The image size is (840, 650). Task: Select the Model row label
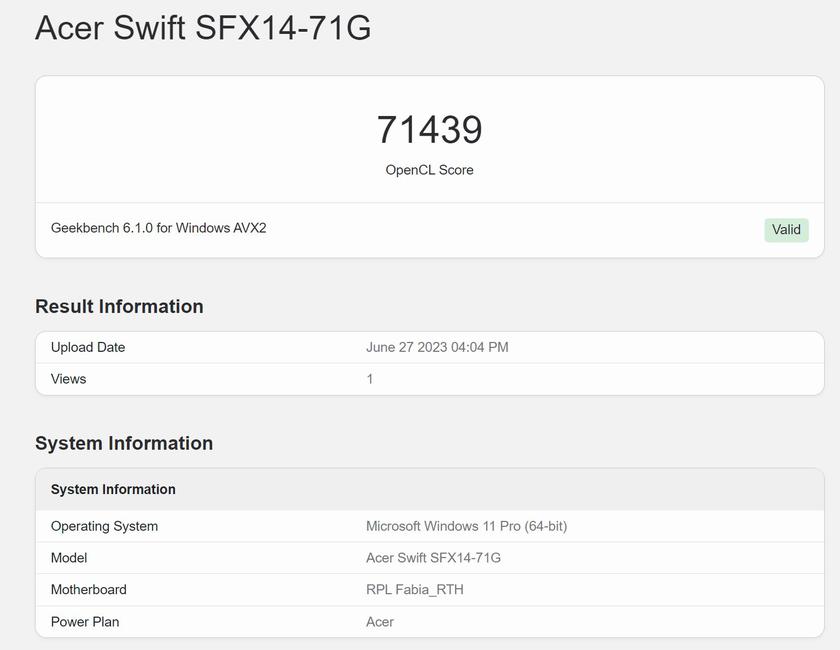pyautogui.click(x=69, y=558)
